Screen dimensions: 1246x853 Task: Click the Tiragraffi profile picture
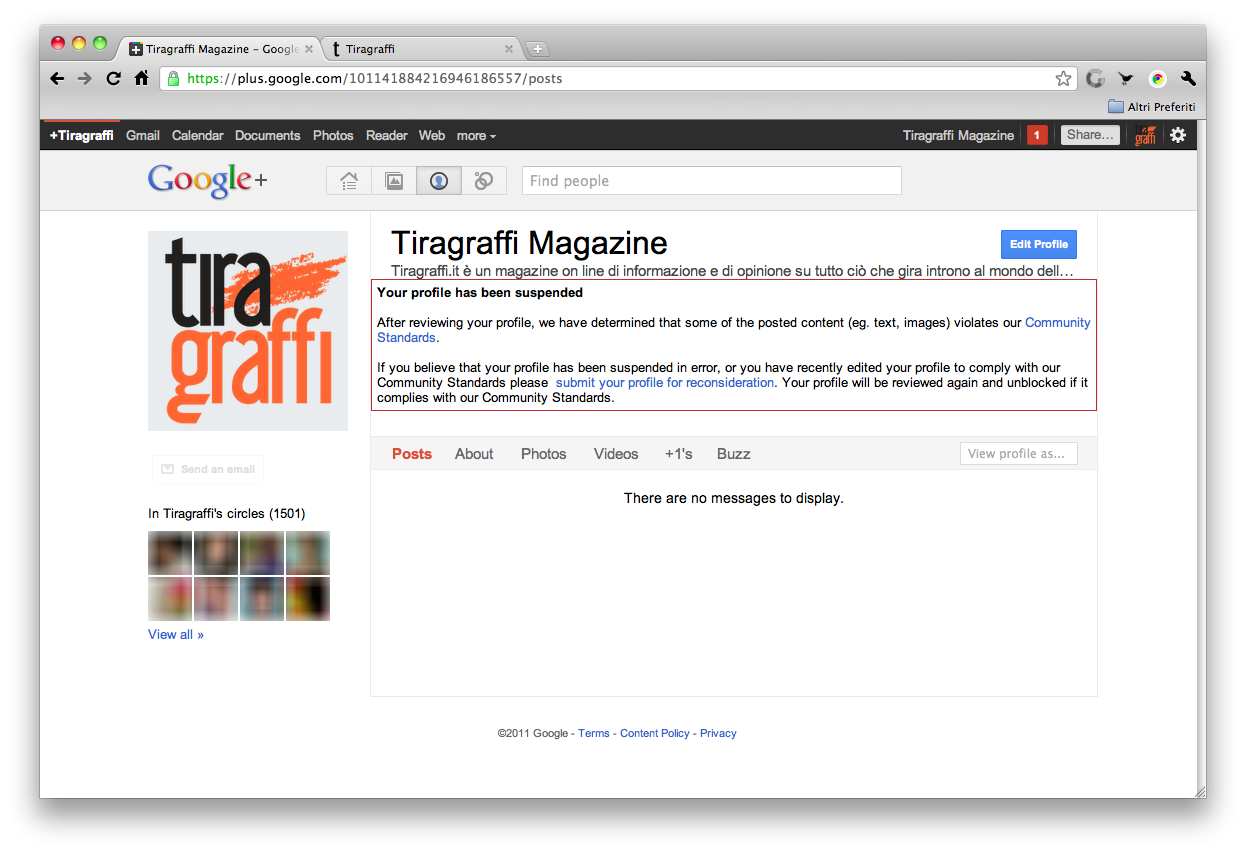coord(248,331)
